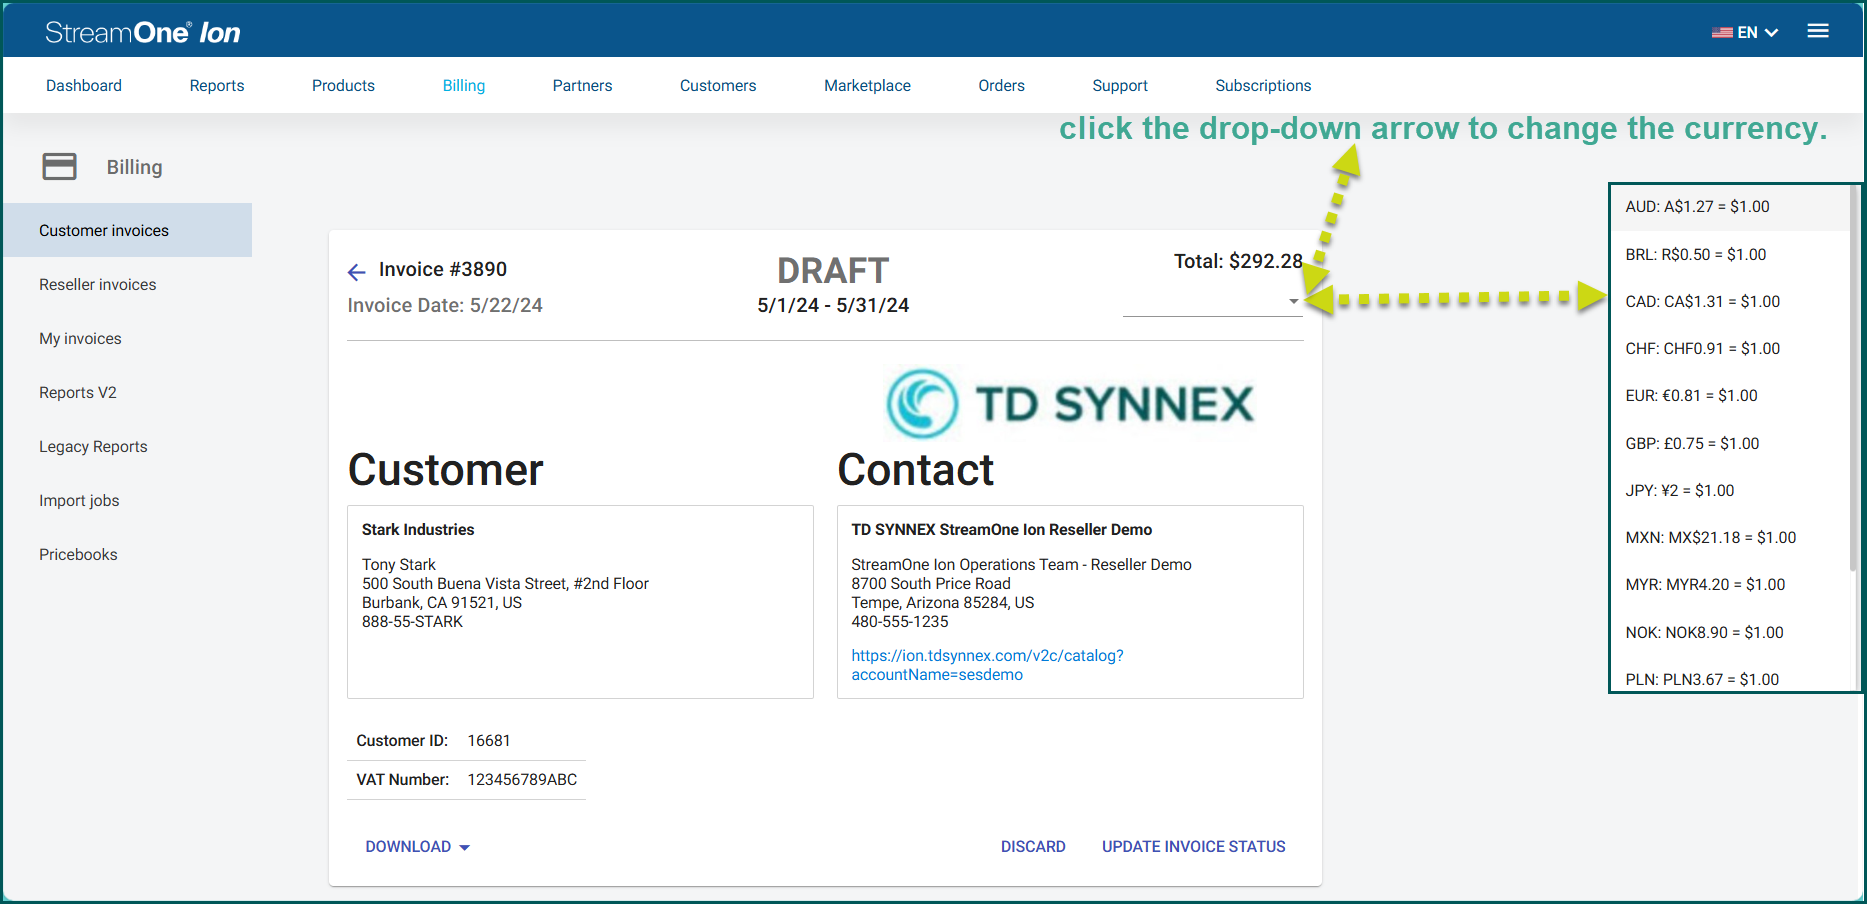Open the ion.tdsynnex.com catalog link

[x=987, y=665]
